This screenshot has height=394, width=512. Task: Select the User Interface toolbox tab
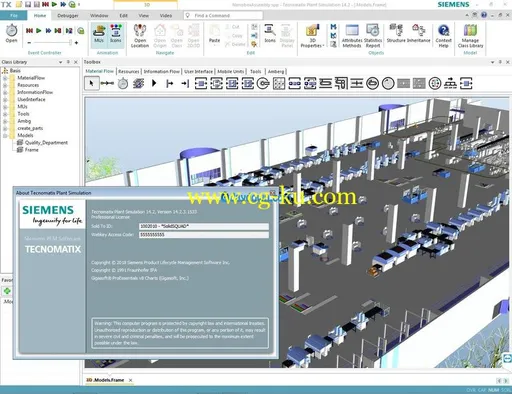(x=198, y=71)
